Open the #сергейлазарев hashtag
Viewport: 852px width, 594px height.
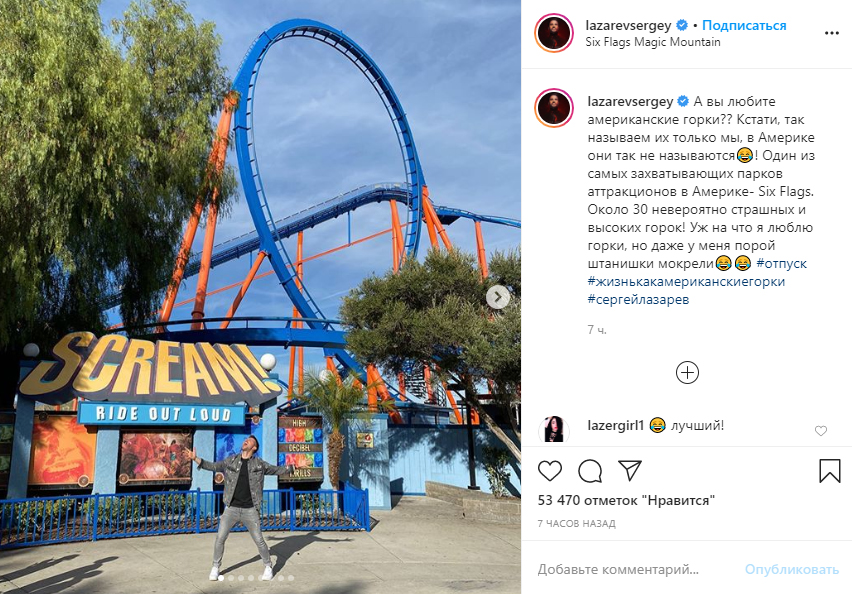coord(638,299)
